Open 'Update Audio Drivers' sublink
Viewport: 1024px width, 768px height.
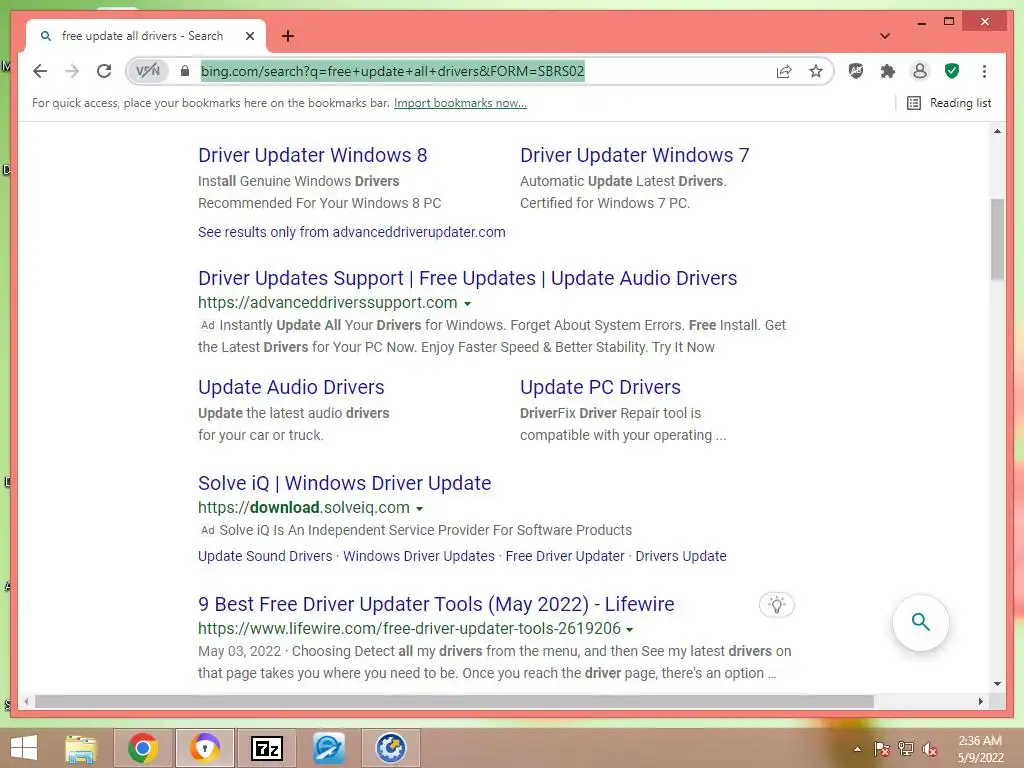click(291, 387)
